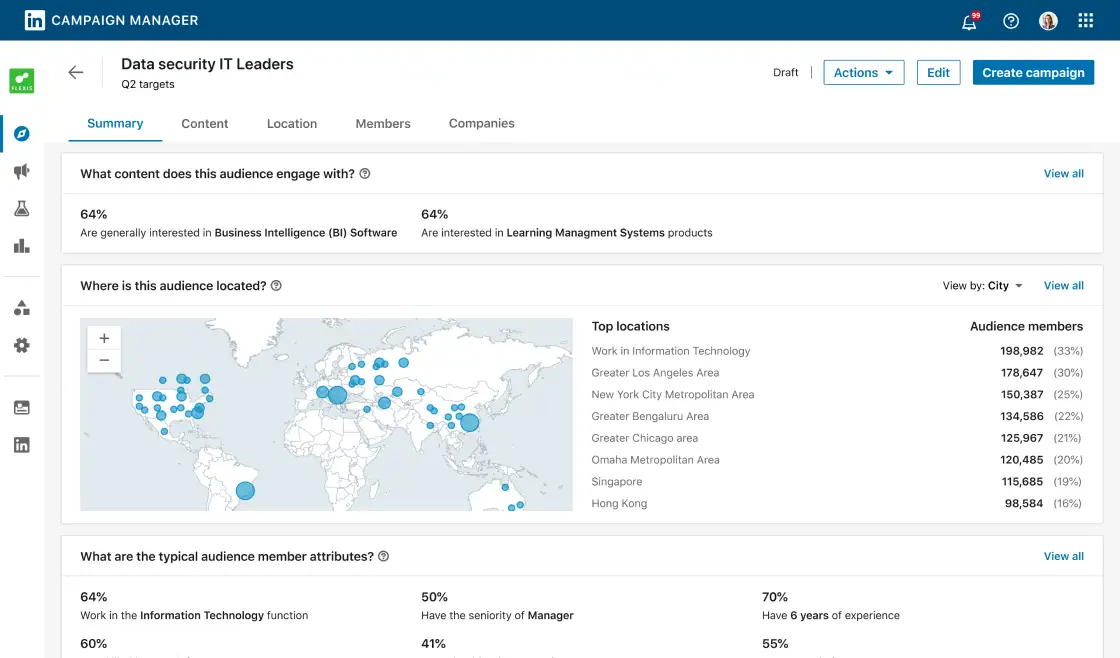Click the Create campaign button
1120x658 pixels.
pyautogui.click(x=1033, y=72)
